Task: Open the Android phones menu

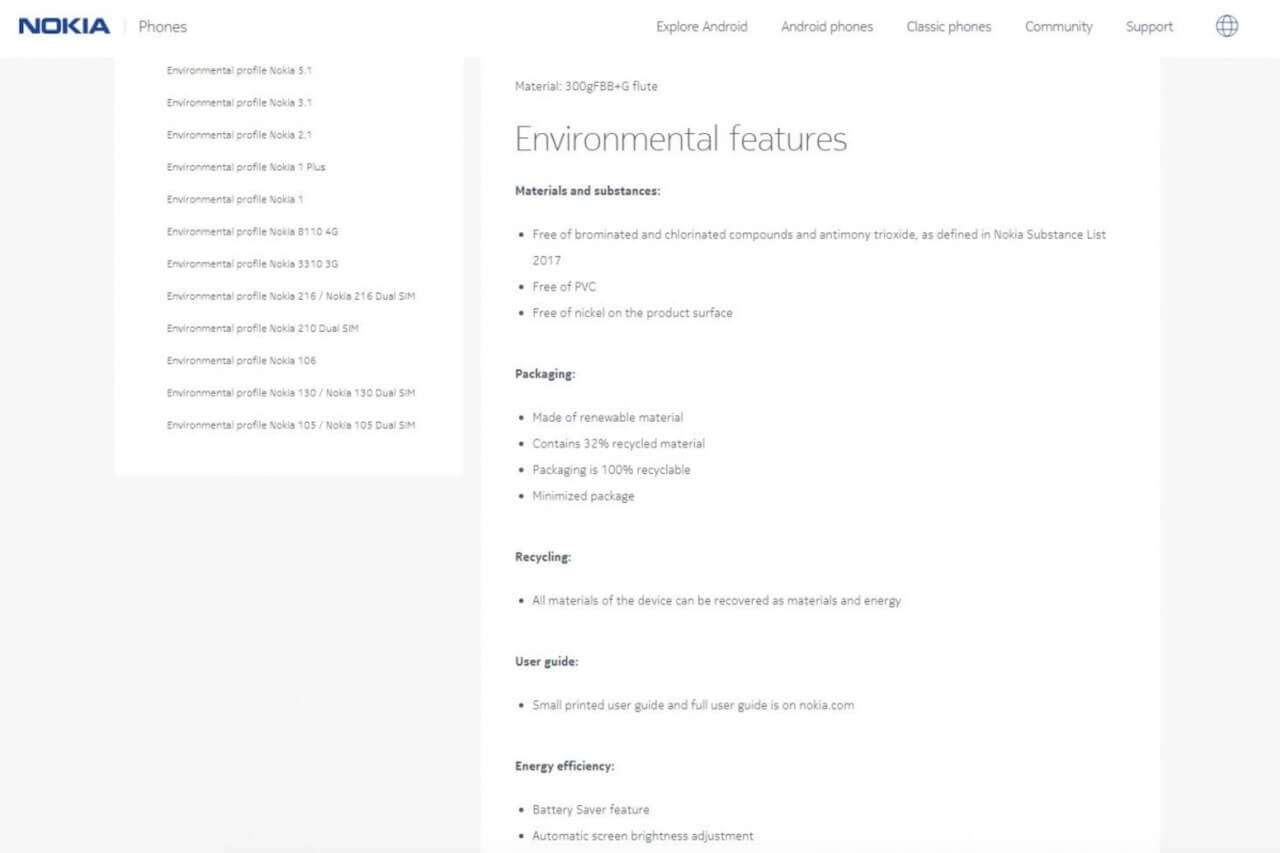Action: point(827,27)
